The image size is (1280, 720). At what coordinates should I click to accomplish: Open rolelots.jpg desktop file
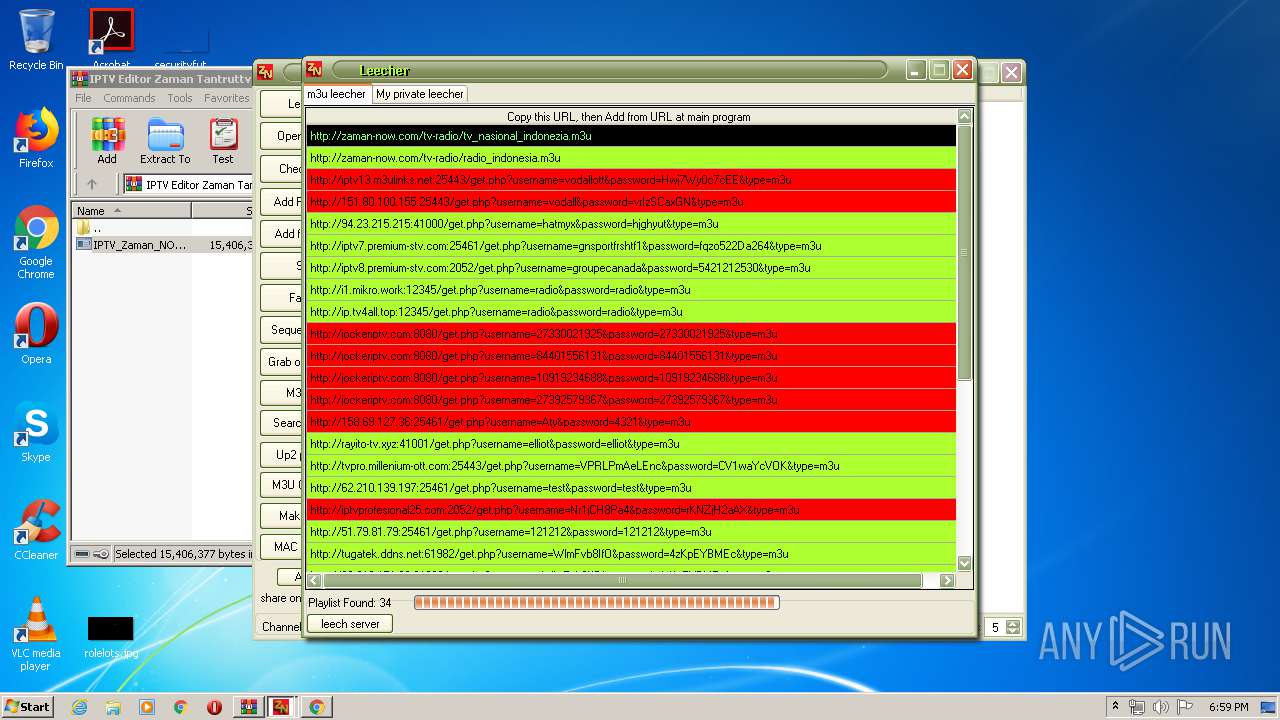pyautogui.click(x=111, y=637)
